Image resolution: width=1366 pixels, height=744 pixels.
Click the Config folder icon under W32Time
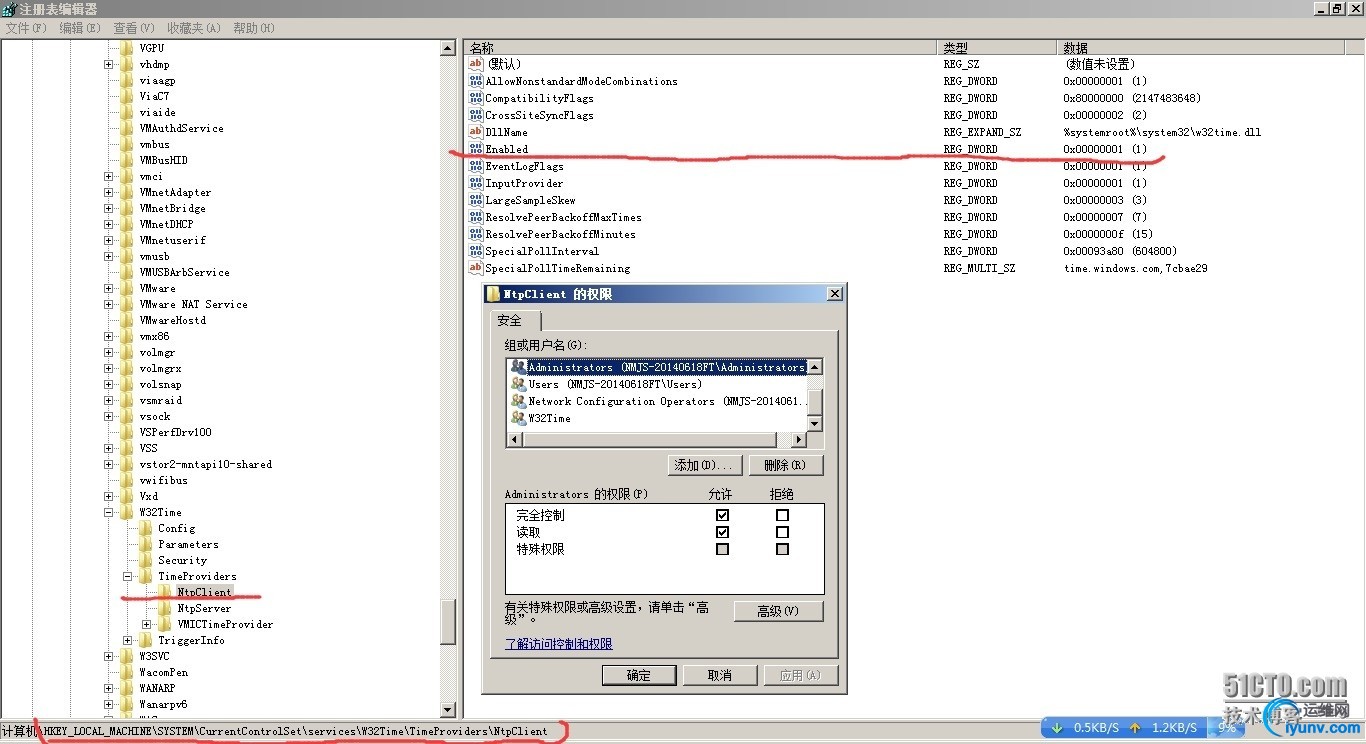tap(145, 528)
